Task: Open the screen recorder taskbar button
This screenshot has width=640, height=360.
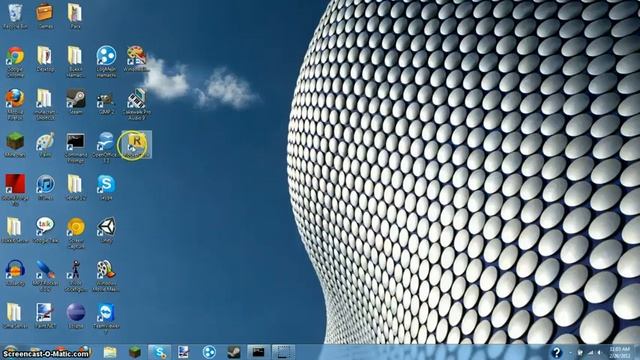Action: (x=284, y=352)
